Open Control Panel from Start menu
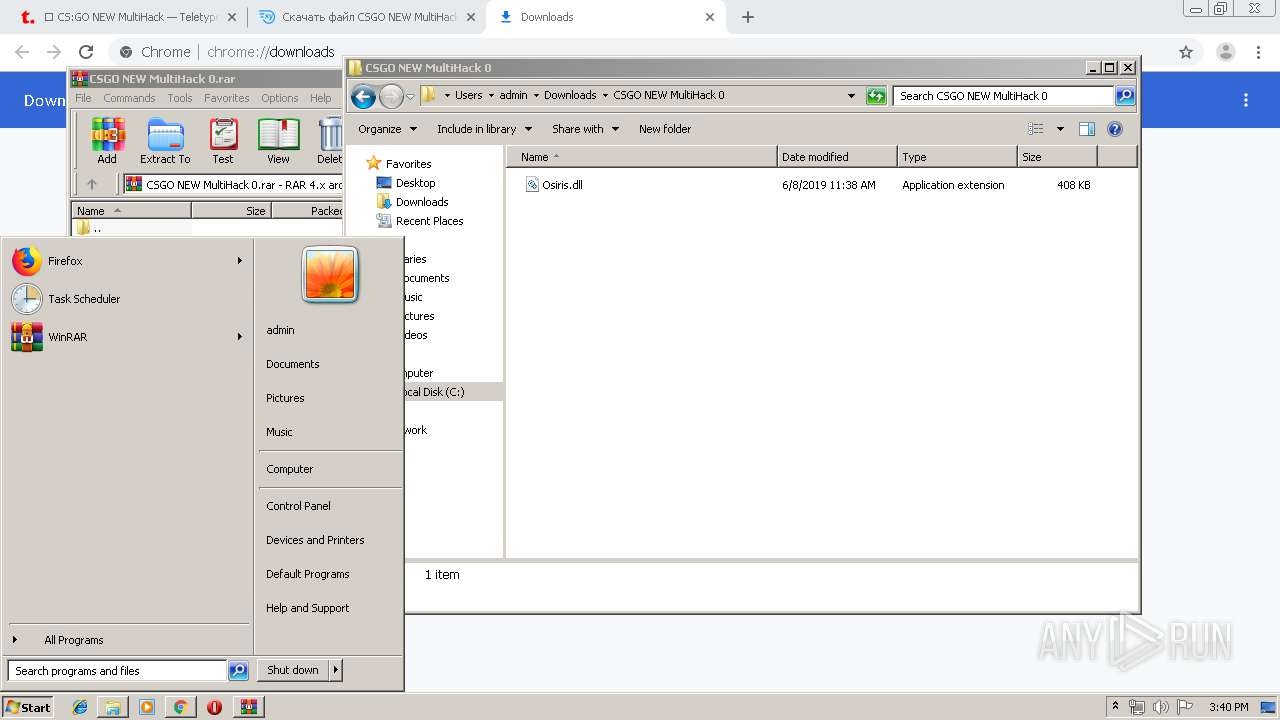 coord(298,506)
